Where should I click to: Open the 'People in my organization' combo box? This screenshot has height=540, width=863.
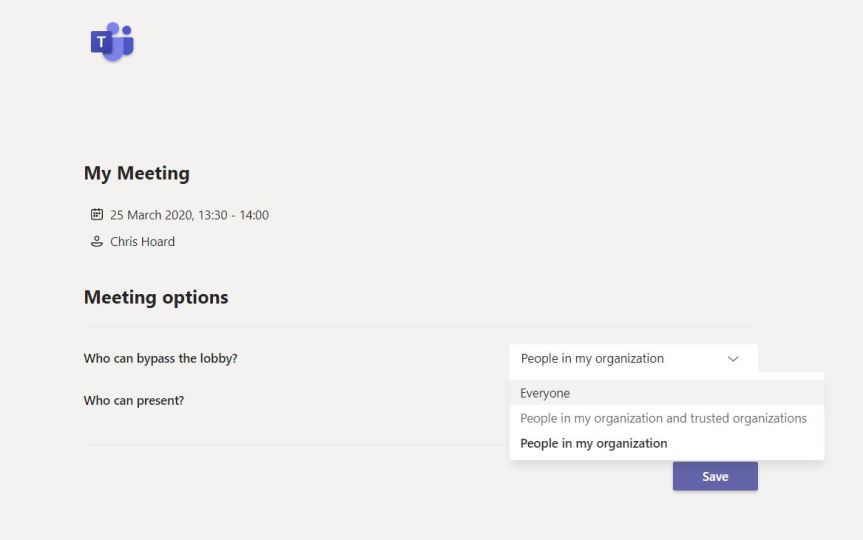pos(620,359)
